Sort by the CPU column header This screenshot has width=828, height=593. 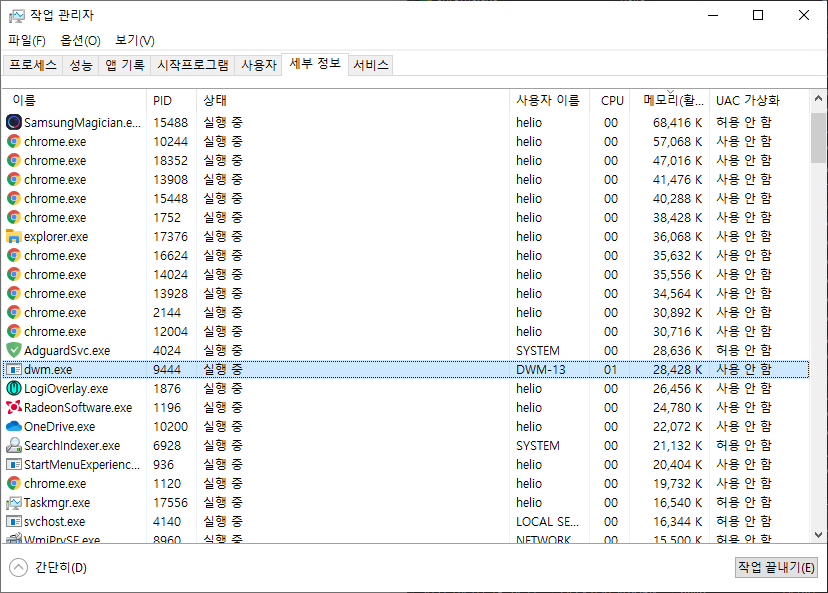pyautogui.click(x=610, y=100)
